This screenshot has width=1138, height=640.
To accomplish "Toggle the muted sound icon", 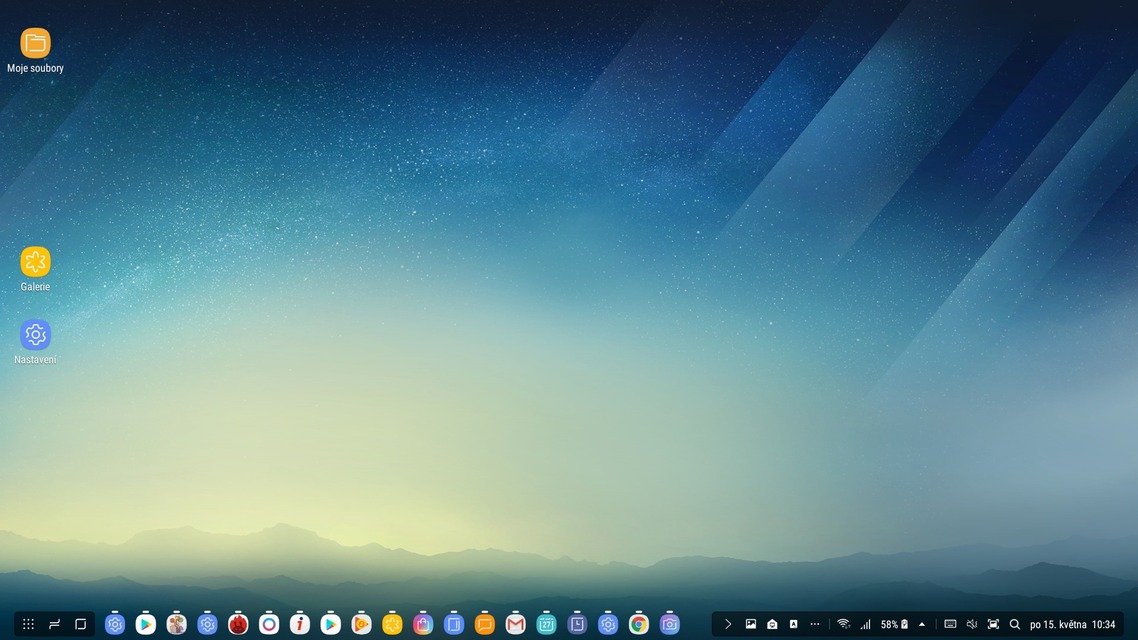I will (971, 624).
